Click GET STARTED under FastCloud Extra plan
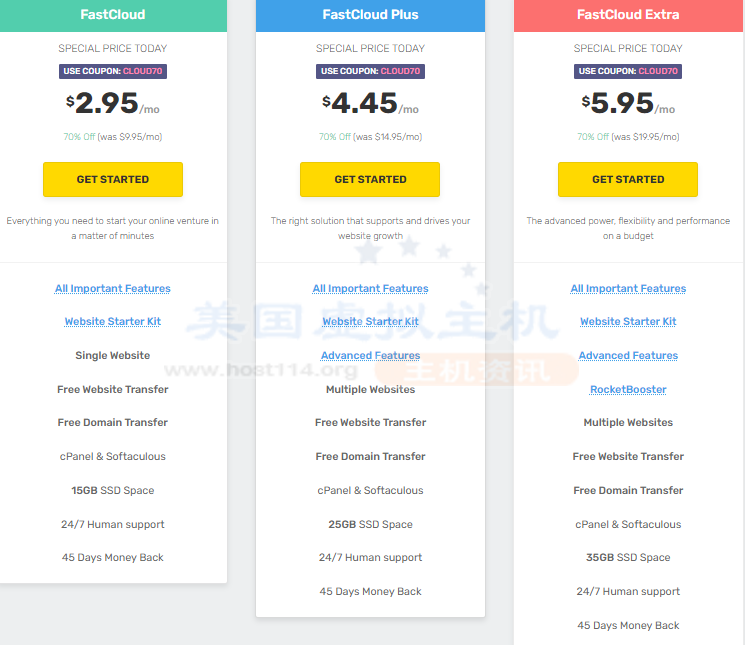The image size is (745, 645). [628, 180]
